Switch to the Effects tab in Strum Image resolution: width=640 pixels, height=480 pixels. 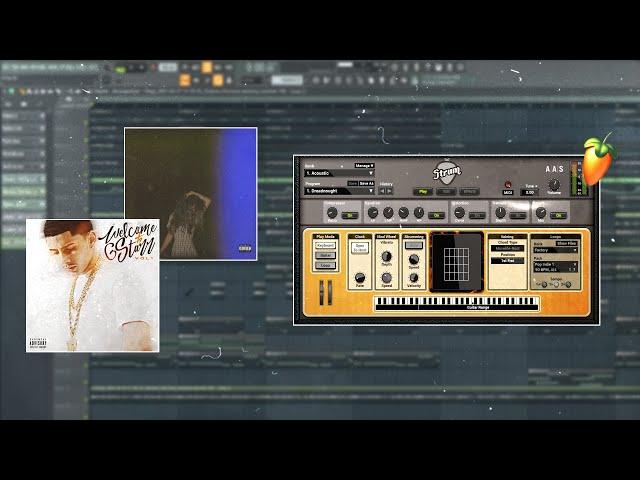[x=469, y=190]
